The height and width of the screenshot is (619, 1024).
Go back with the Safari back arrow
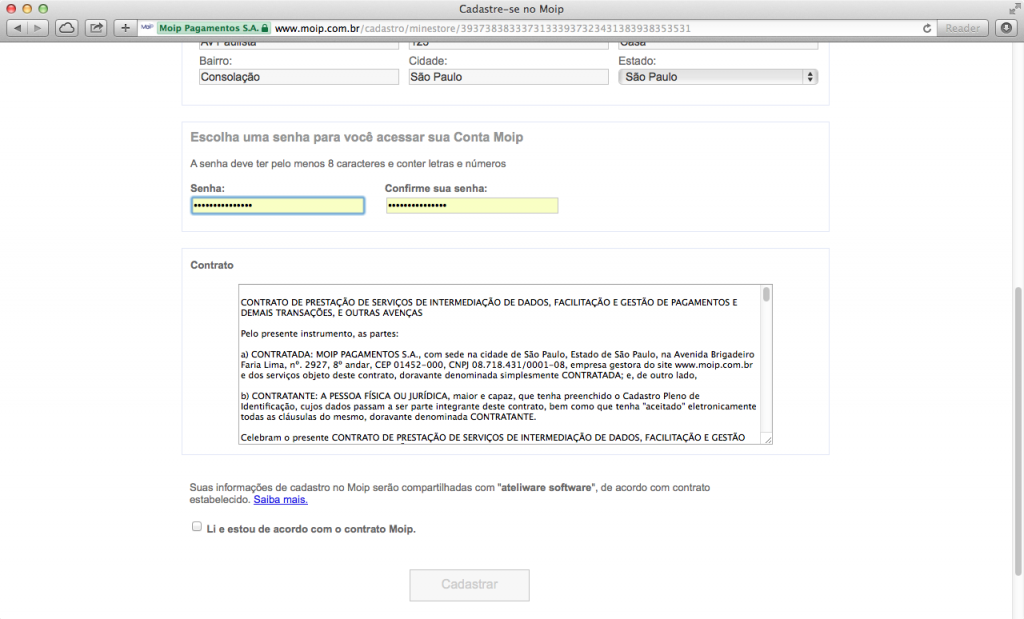pos(17,28)
